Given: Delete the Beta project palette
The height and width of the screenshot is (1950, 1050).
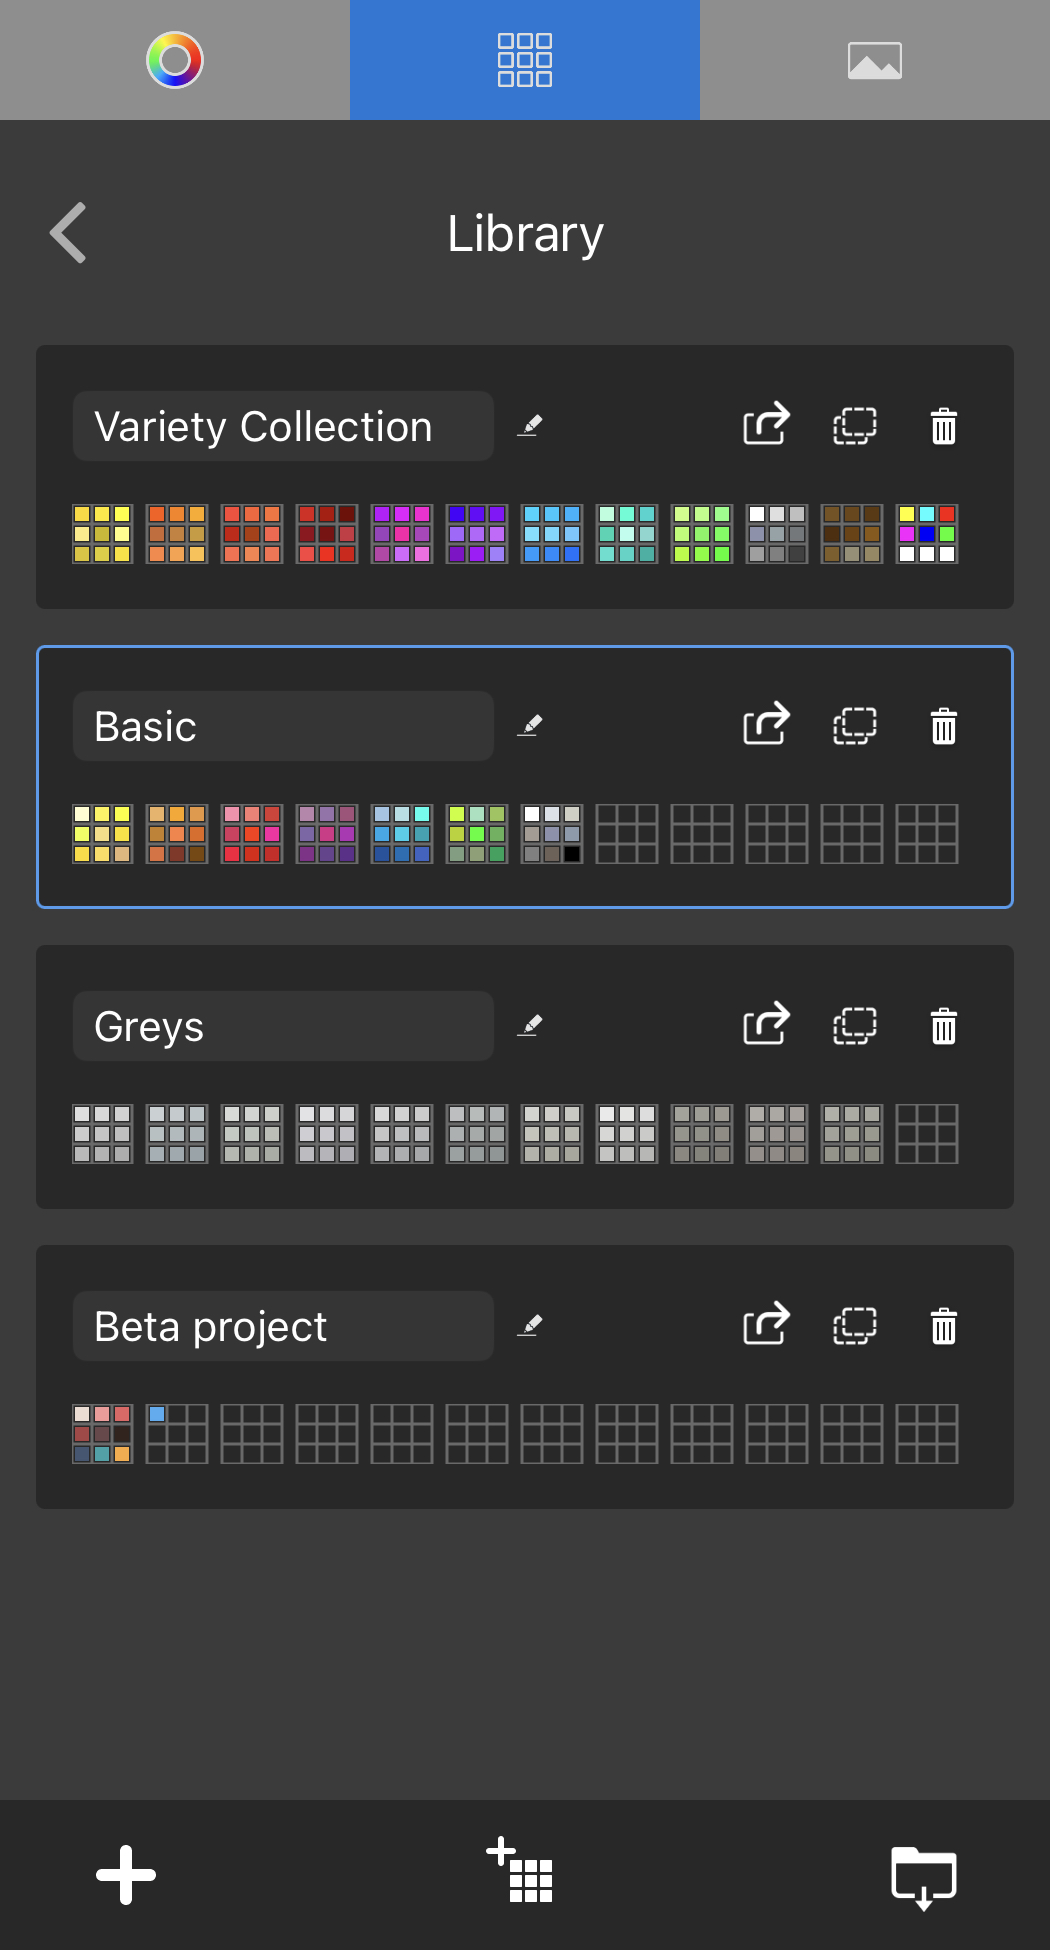Looking at the screenshot, I should click(x=944, y=1326).
